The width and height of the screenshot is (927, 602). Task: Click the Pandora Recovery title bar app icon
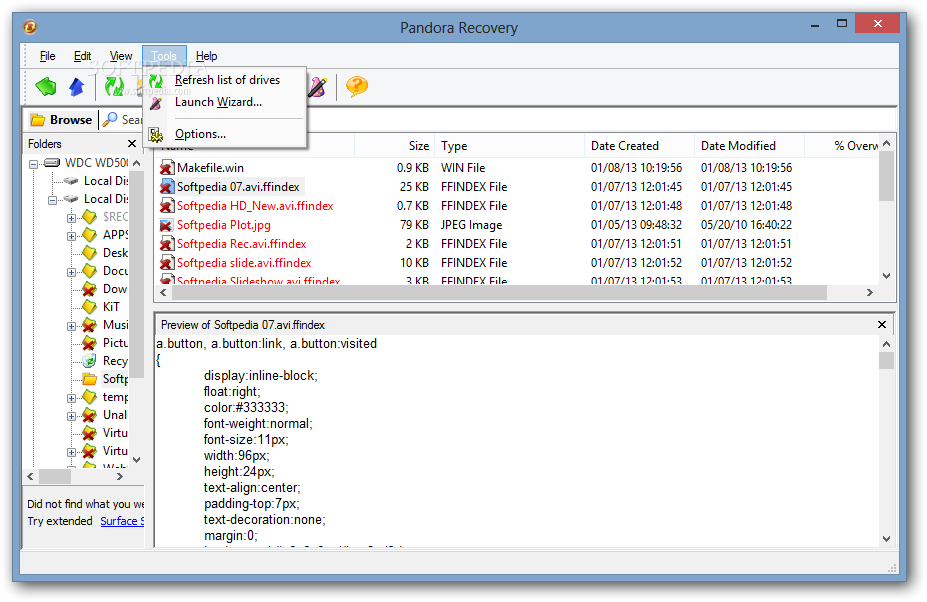pyautogui.click(x=30, y=27)
